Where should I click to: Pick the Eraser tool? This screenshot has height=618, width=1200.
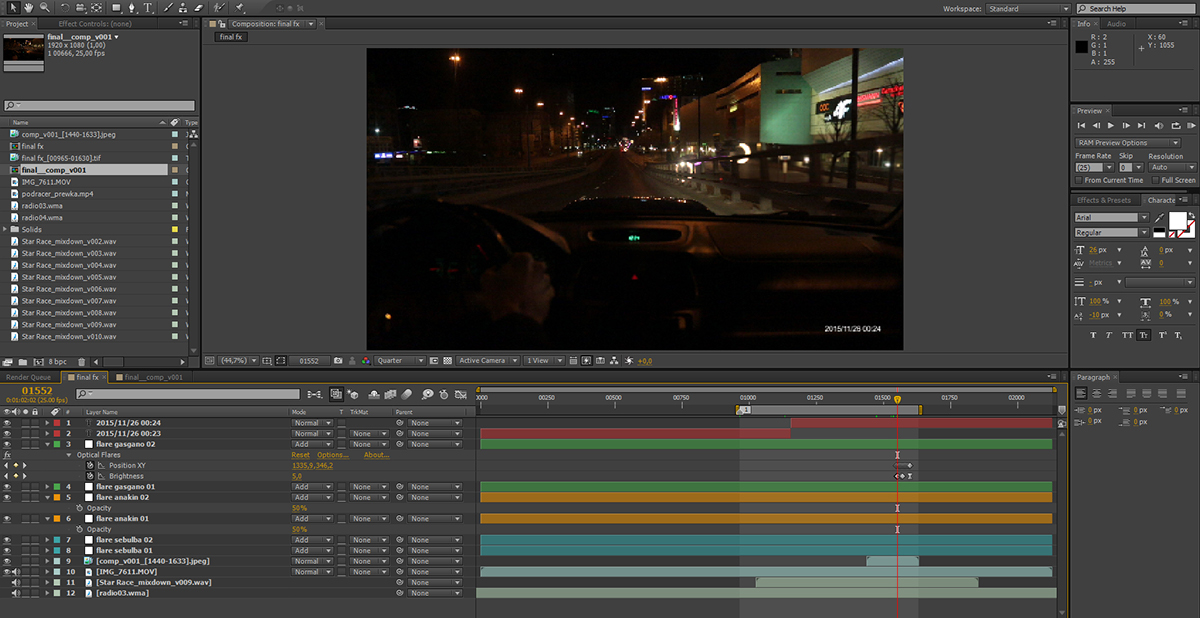[199, 8]
